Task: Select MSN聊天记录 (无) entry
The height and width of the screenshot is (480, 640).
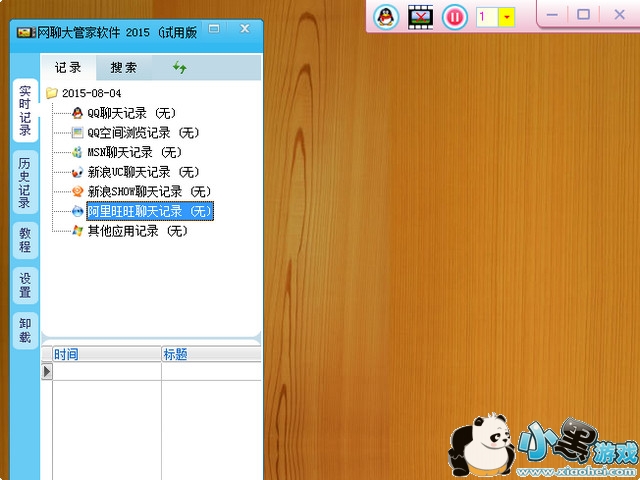Action: 135,152
